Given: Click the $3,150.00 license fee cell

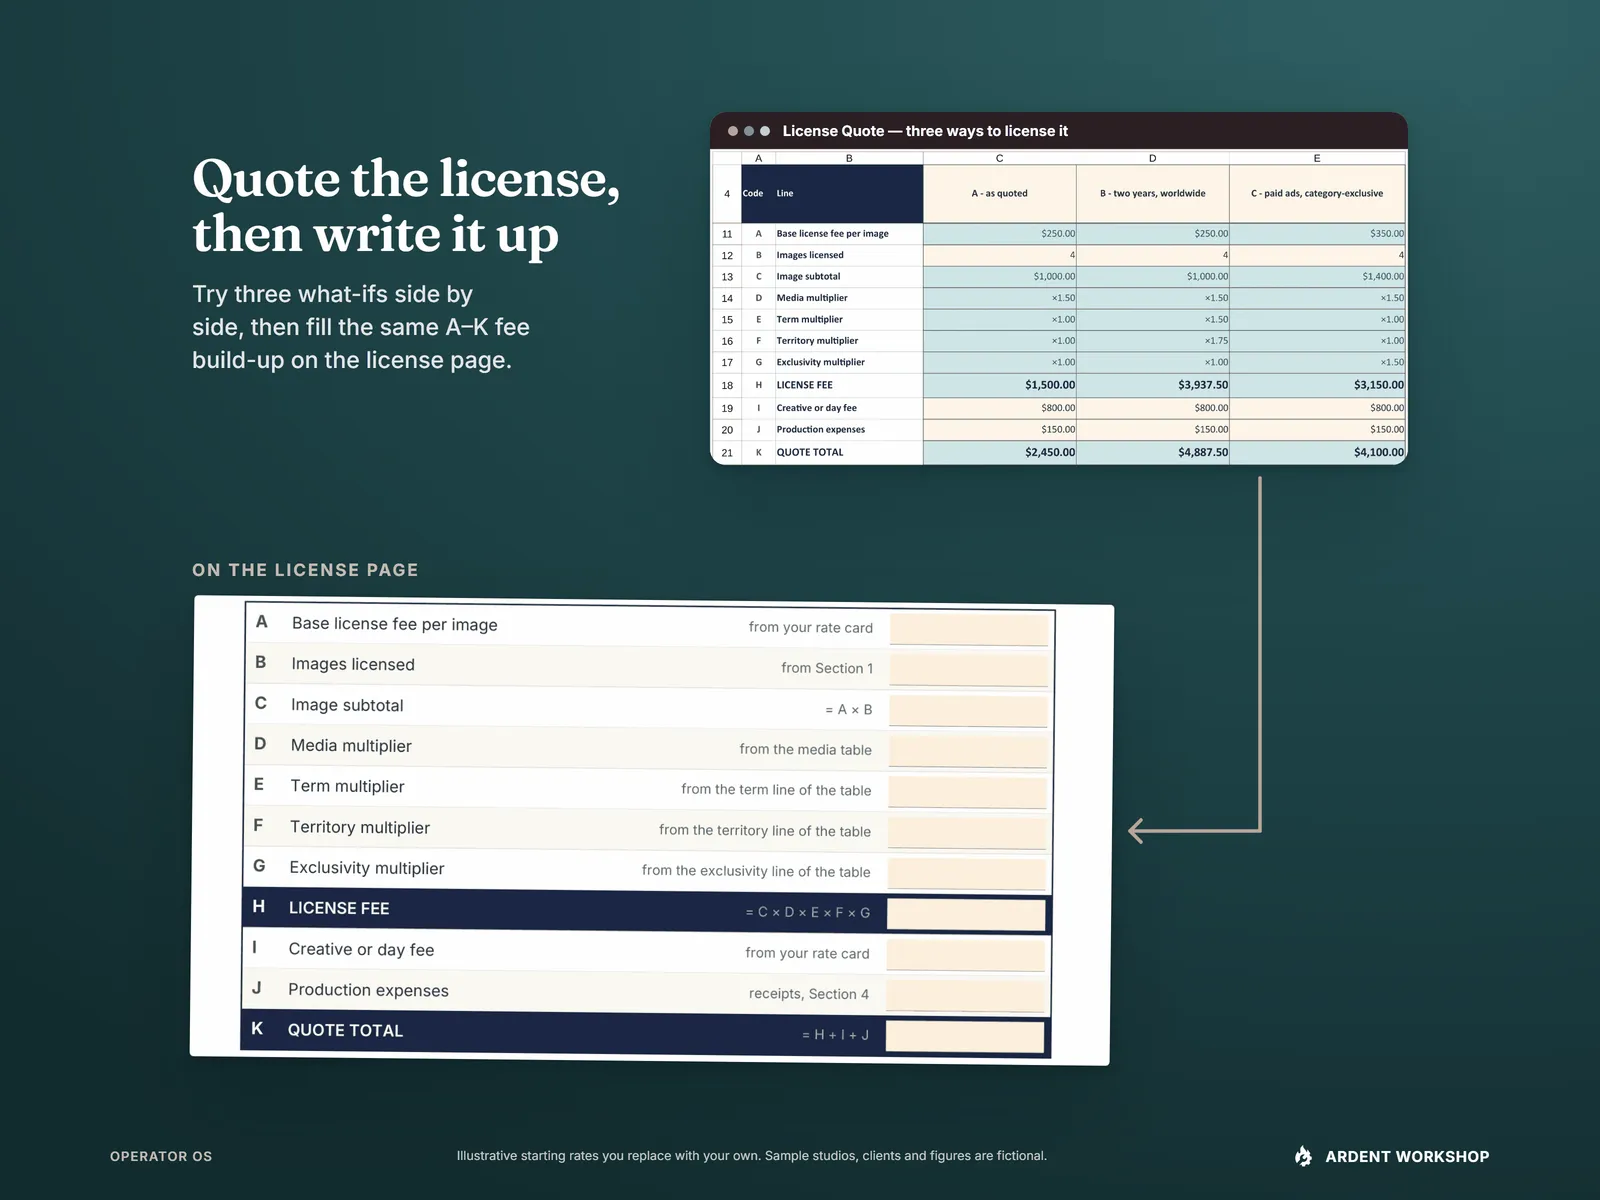Looking at the screenshot, I should (x=1317, y=385).
